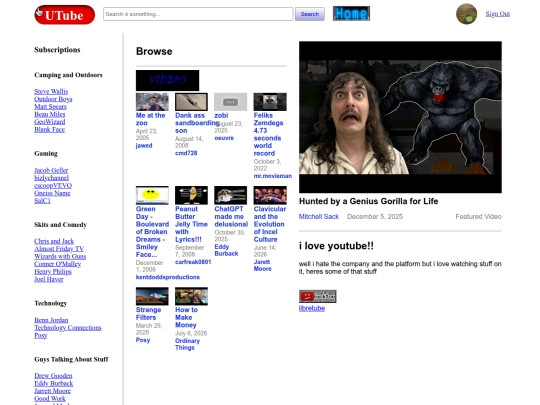
Task: Open the Dank ass sandboarding son thumbnail
Action: pos(191,102)
